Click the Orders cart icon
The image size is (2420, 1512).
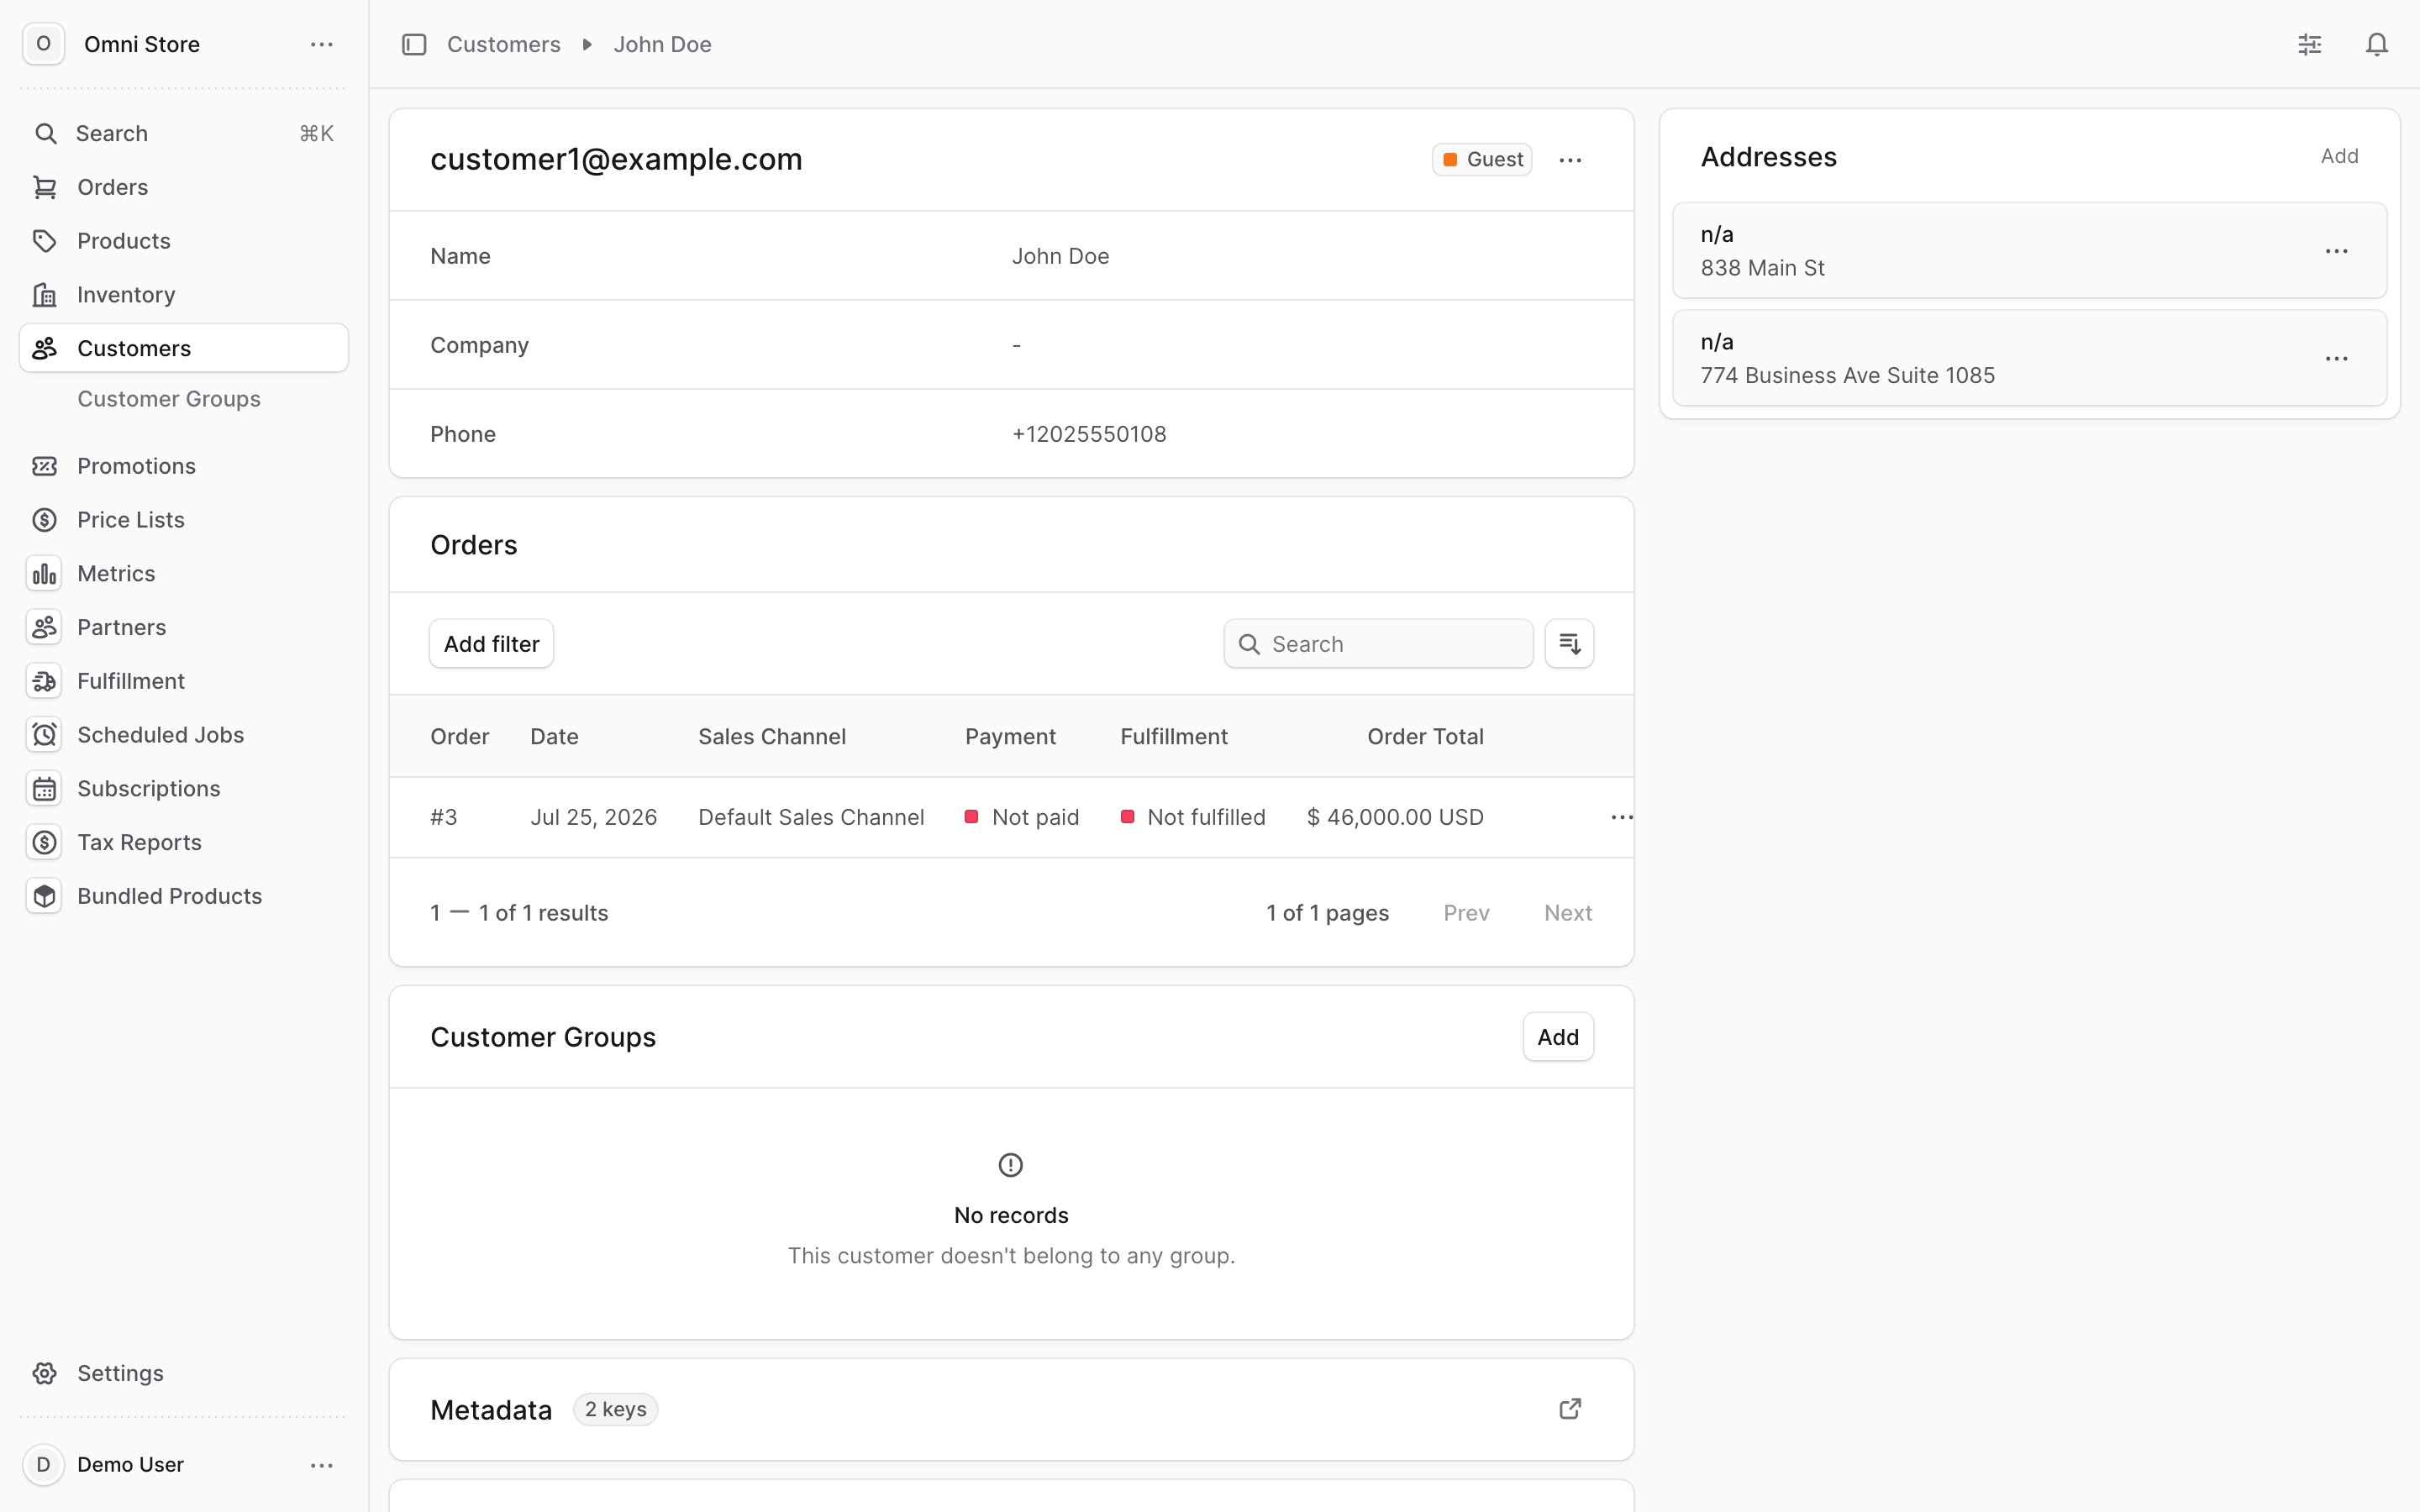44,187
